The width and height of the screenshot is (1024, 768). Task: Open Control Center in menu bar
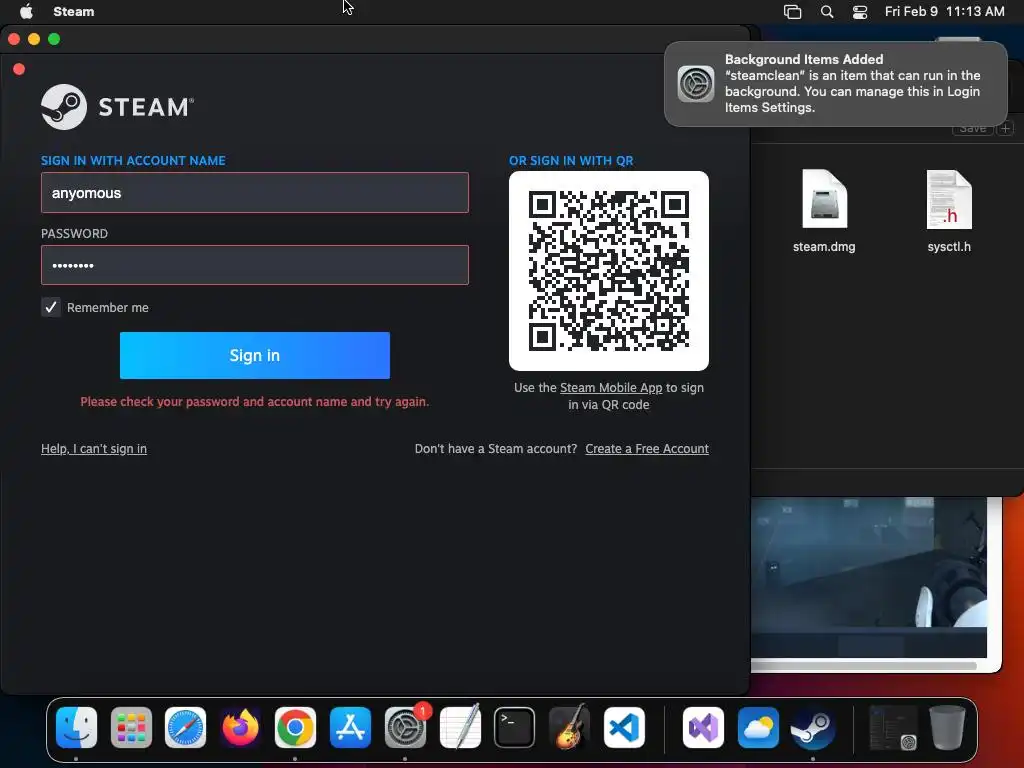coord(860,12)
